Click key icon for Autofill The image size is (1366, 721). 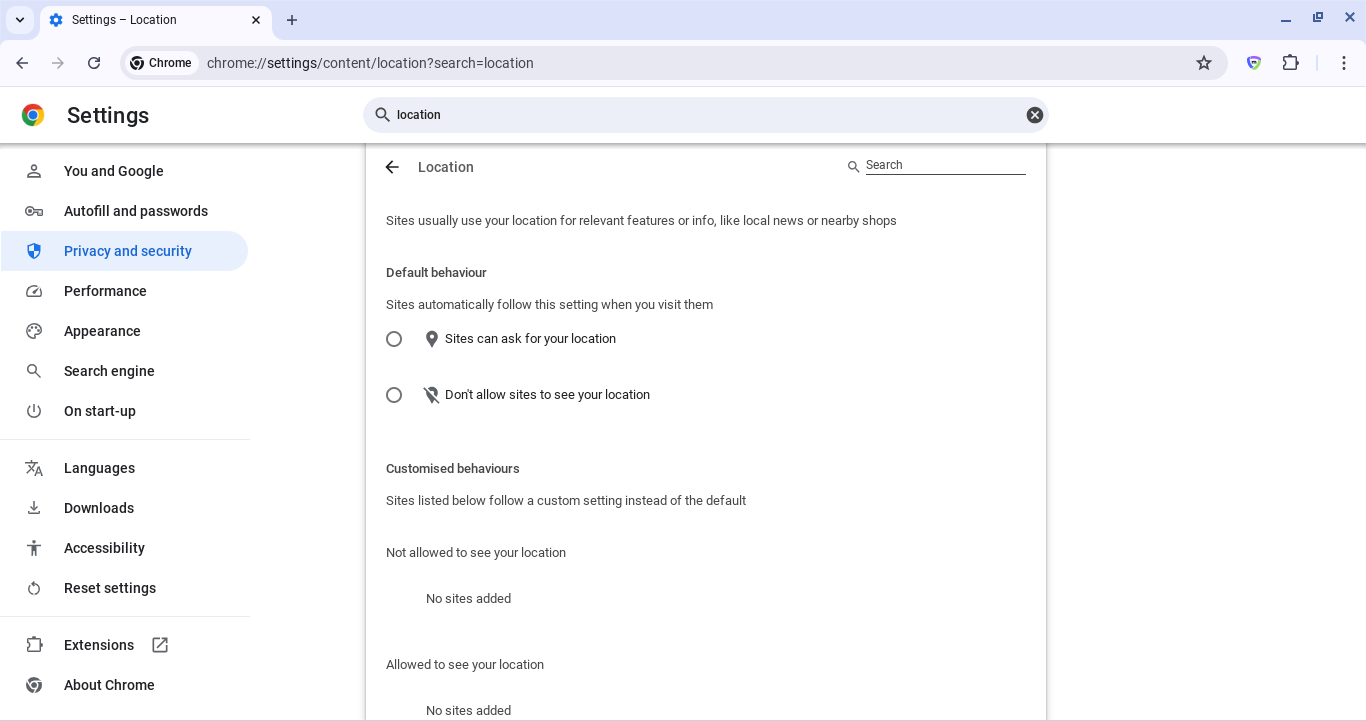tap(34, 211)
